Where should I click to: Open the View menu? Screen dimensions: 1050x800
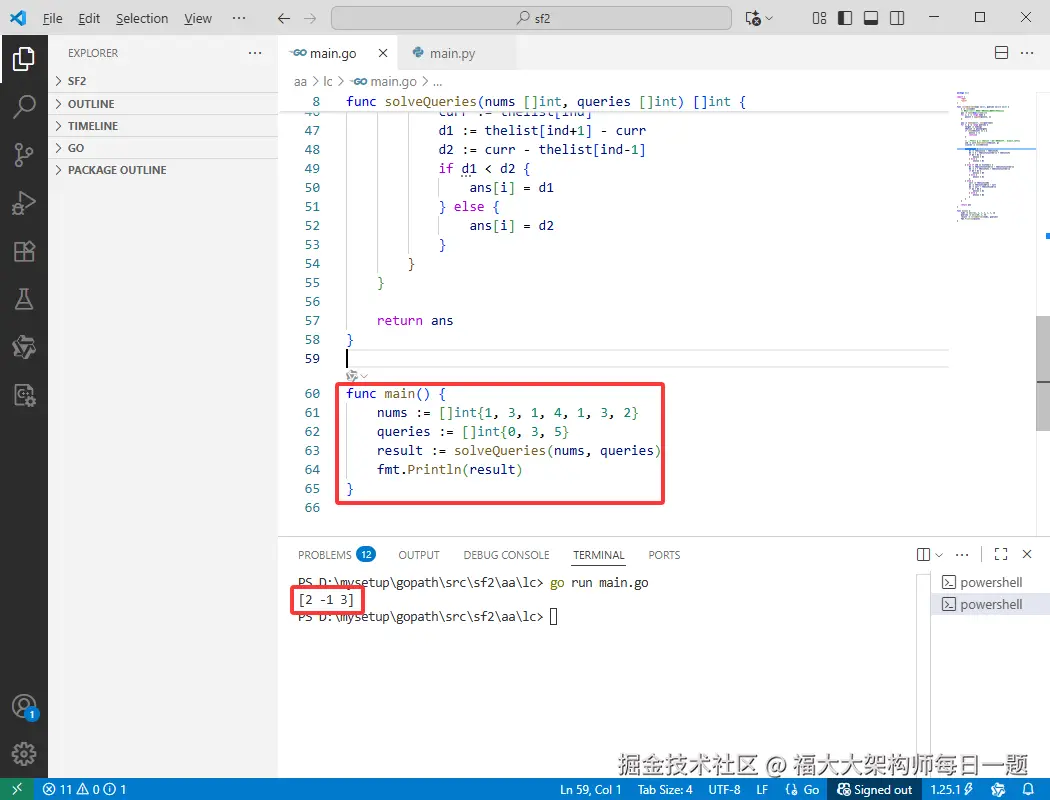198,18
